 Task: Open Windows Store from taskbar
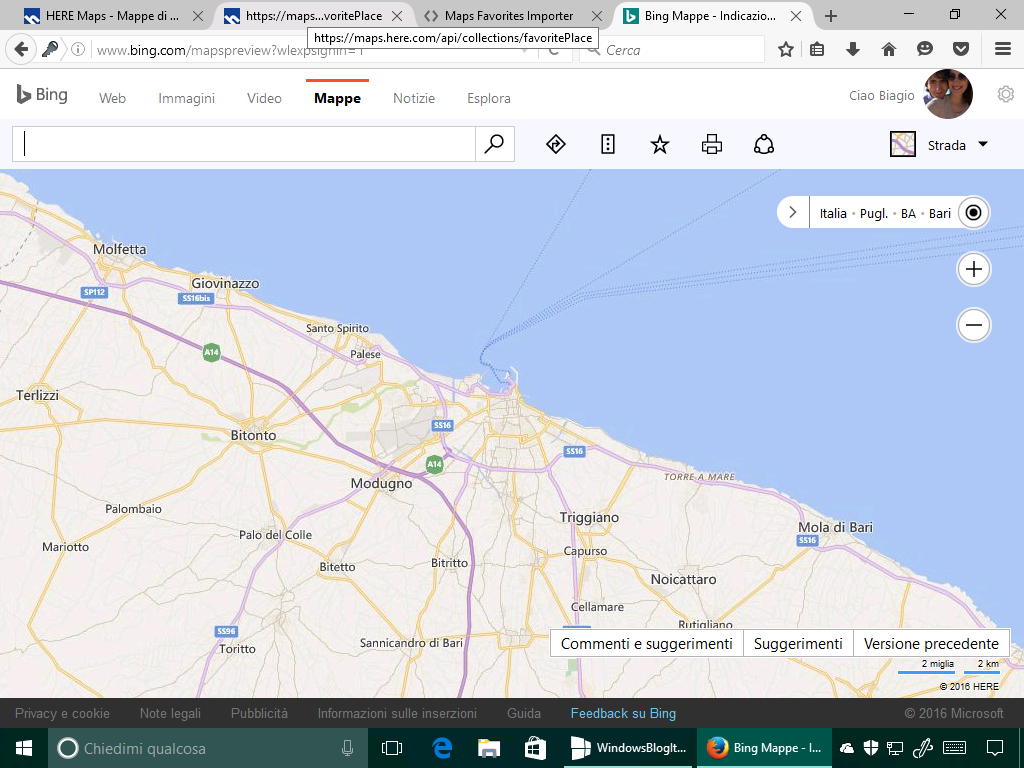(536, 748)
